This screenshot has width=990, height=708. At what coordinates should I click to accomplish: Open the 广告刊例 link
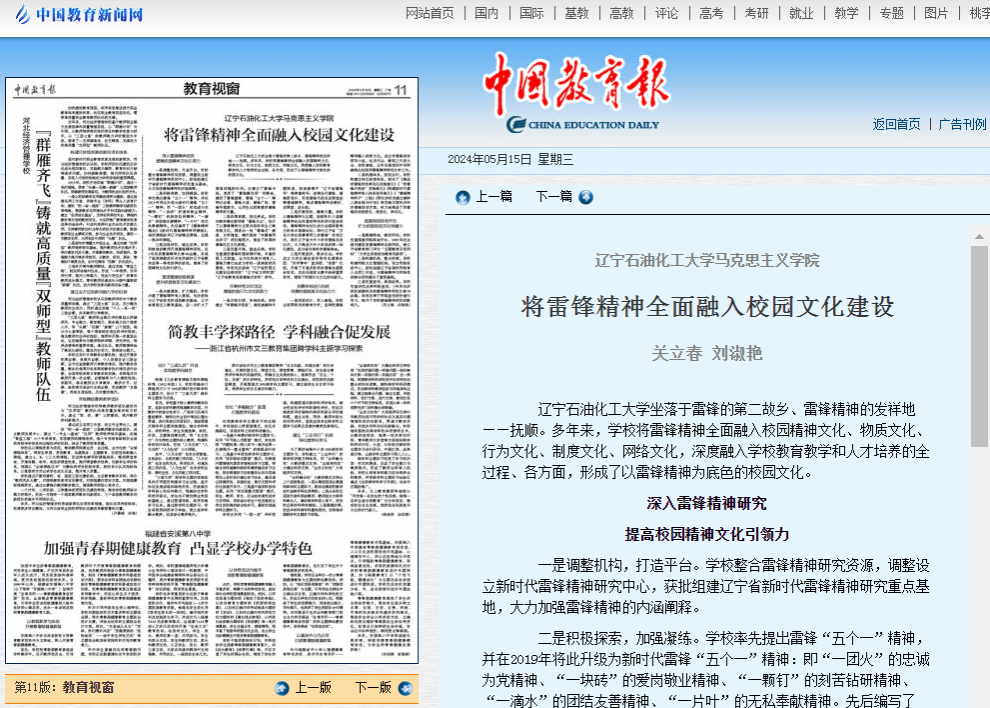[962, 124]
